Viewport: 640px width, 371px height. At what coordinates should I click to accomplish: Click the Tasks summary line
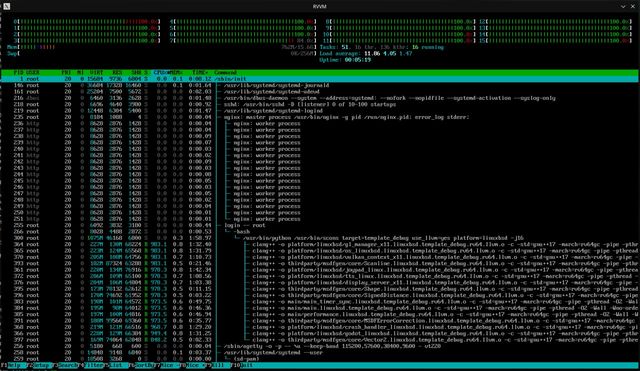click(x=382, y=47)
